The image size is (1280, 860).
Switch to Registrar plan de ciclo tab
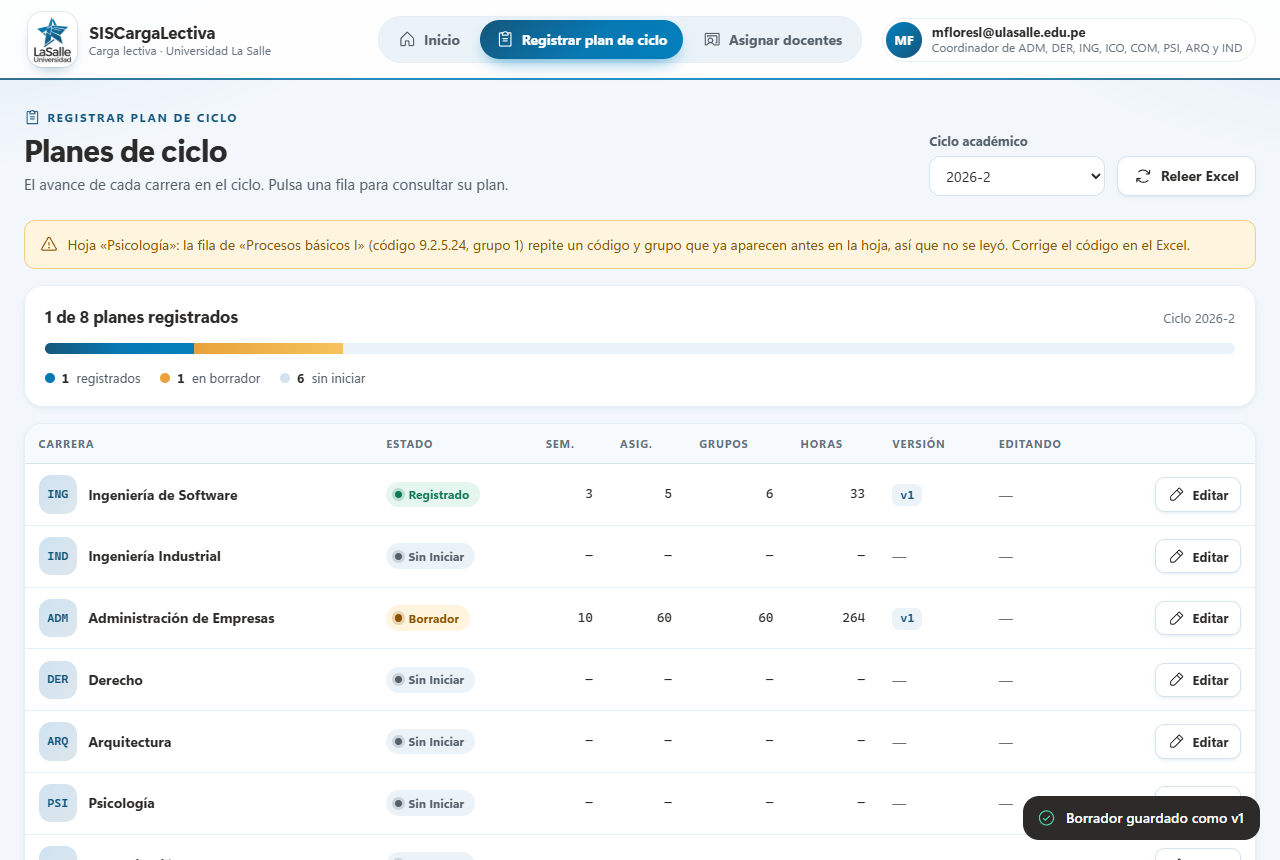tap(581, 40)
